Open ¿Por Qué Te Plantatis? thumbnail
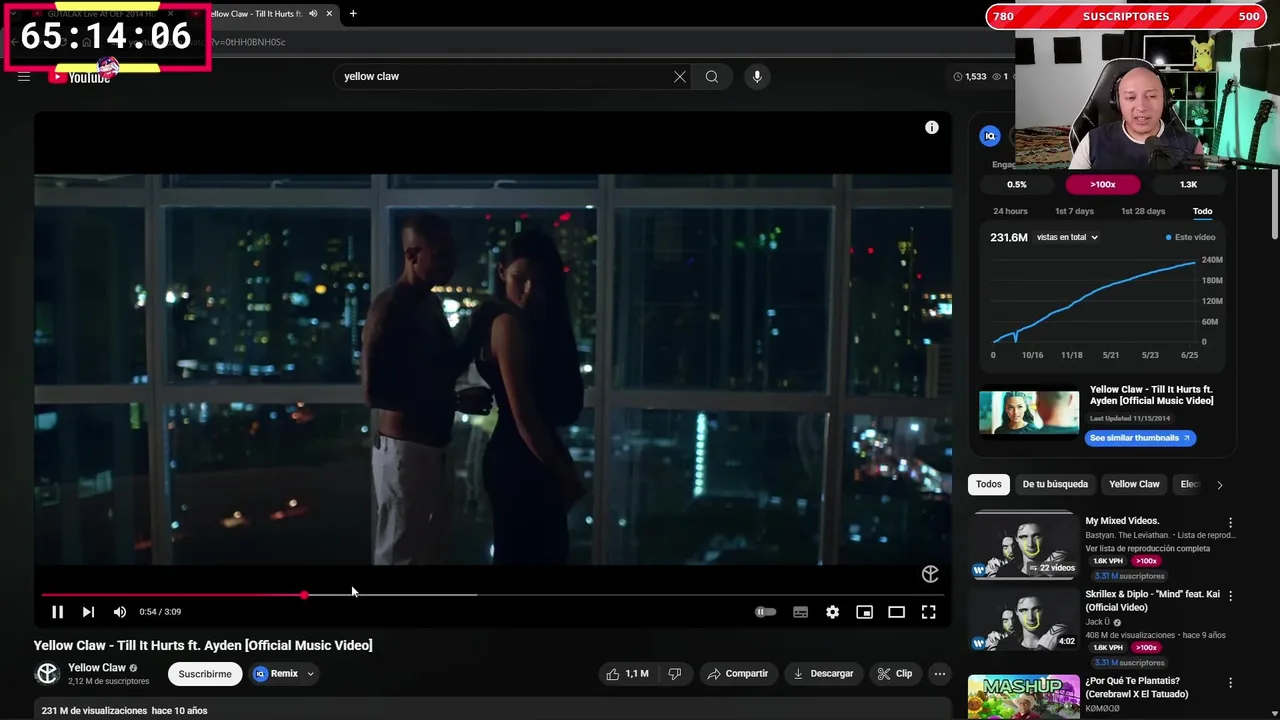Image resolution: width=1280 pixels, height=720 pixels. (x=1023, y=698)
